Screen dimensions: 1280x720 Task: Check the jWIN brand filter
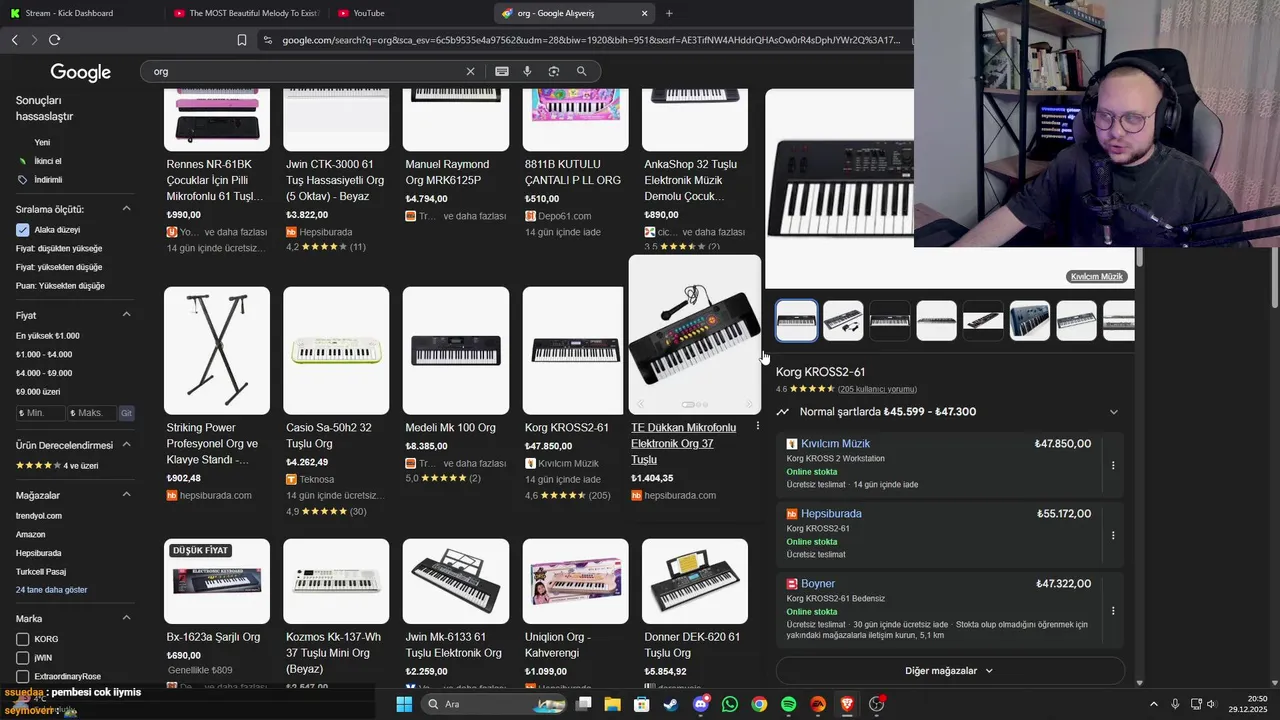[x=22, y=658]
